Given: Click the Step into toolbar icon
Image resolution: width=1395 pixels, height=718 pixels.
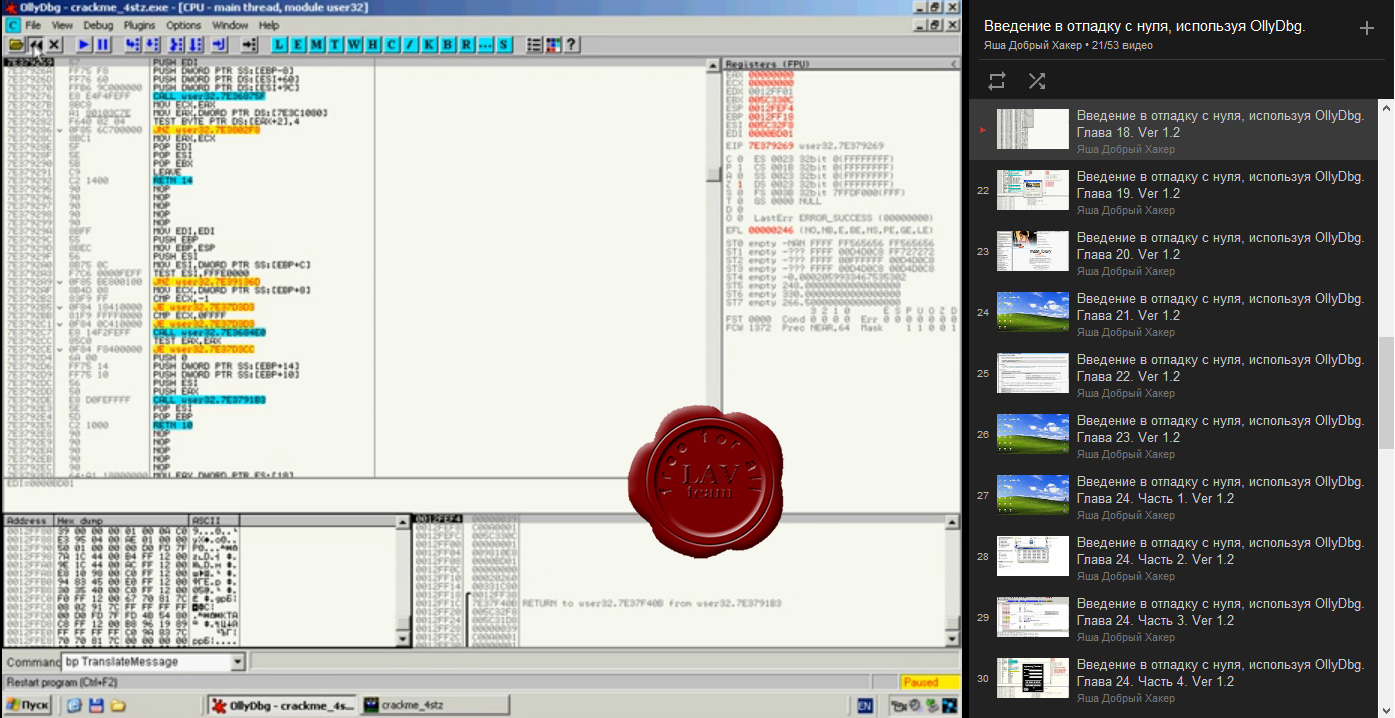Looking at the screenshot, I should pos(132,44).
